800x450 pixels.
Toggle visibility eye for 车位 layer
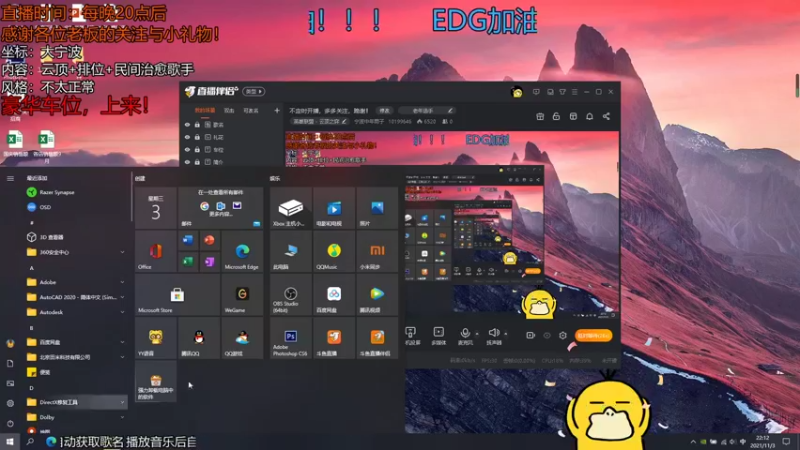click(187, 149)
